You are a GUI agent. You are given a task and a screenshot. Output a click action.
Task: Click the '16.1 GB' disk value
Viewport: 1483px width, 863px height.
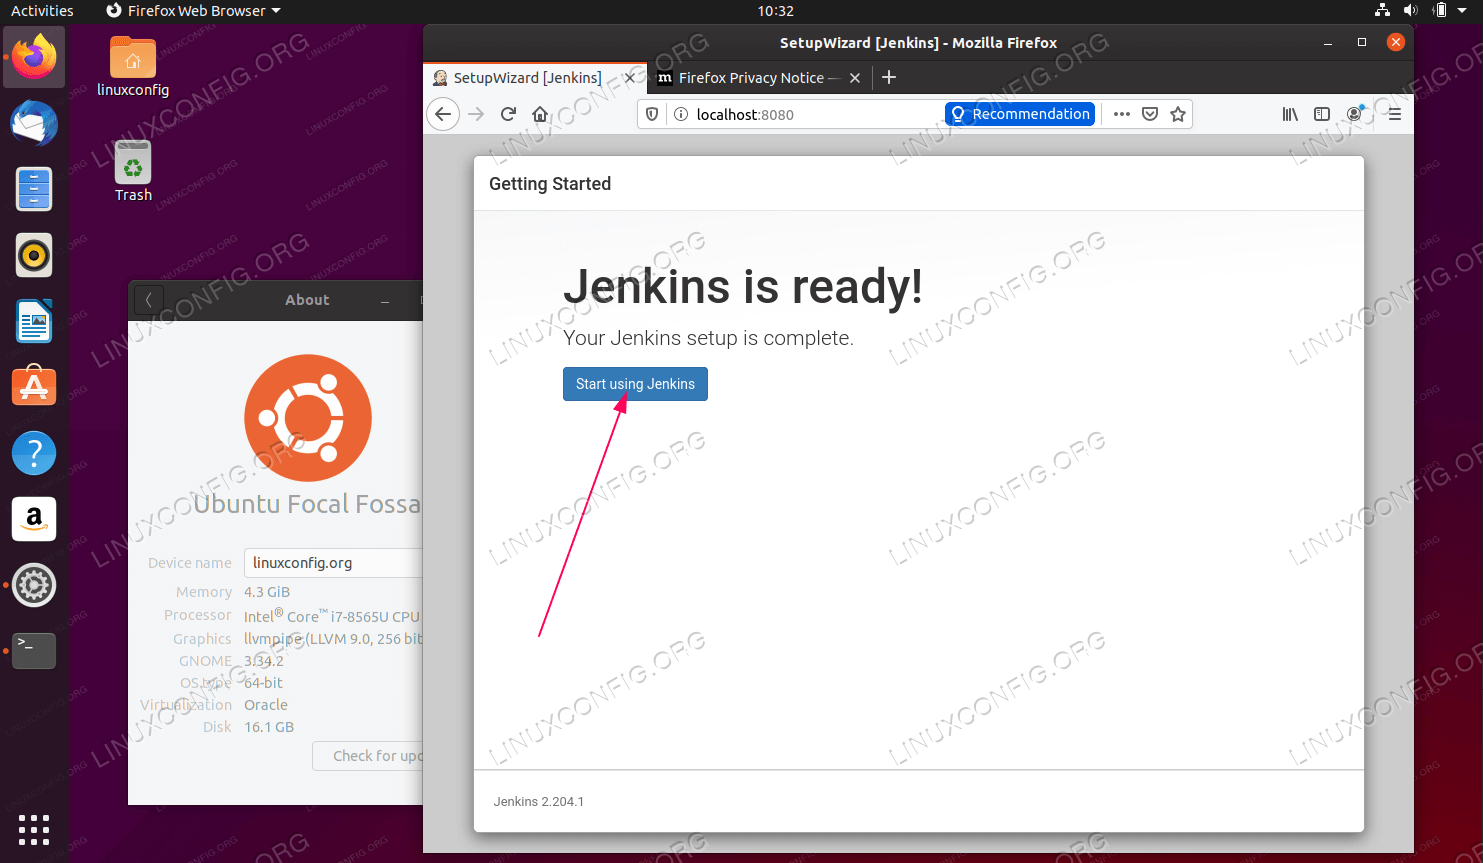coord(269,727)
